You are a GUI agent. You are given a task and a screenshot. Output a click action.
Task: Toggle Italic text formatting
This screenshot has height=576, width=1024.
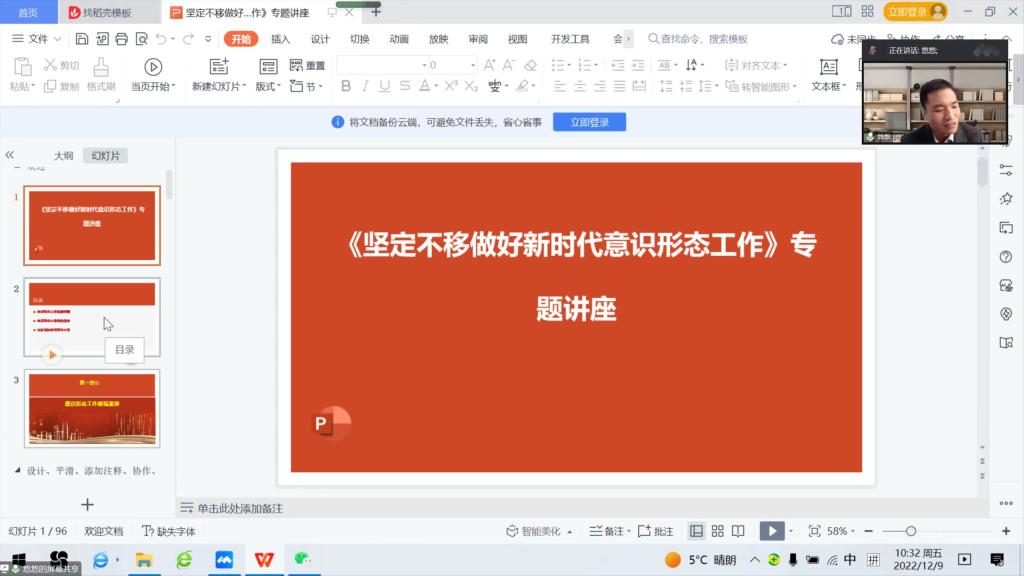366,87
